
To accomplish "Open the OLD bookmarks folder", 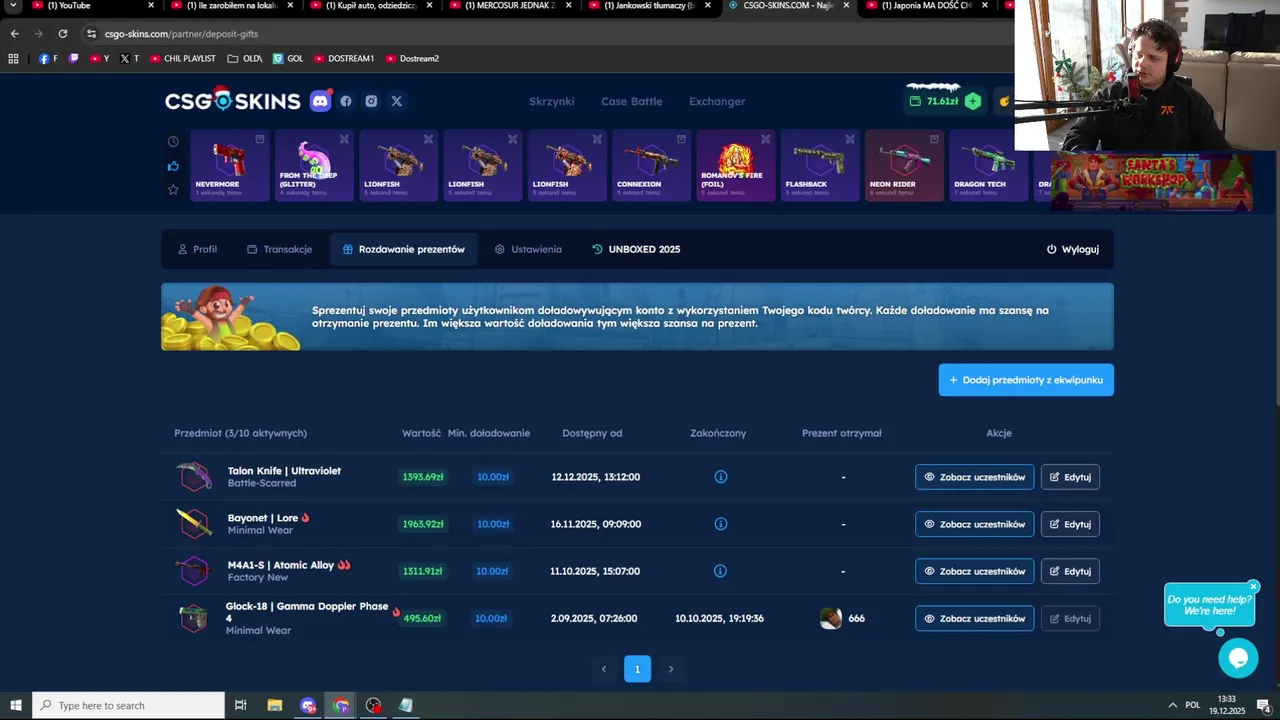I will pyautogui.click(x=245, y=59).
